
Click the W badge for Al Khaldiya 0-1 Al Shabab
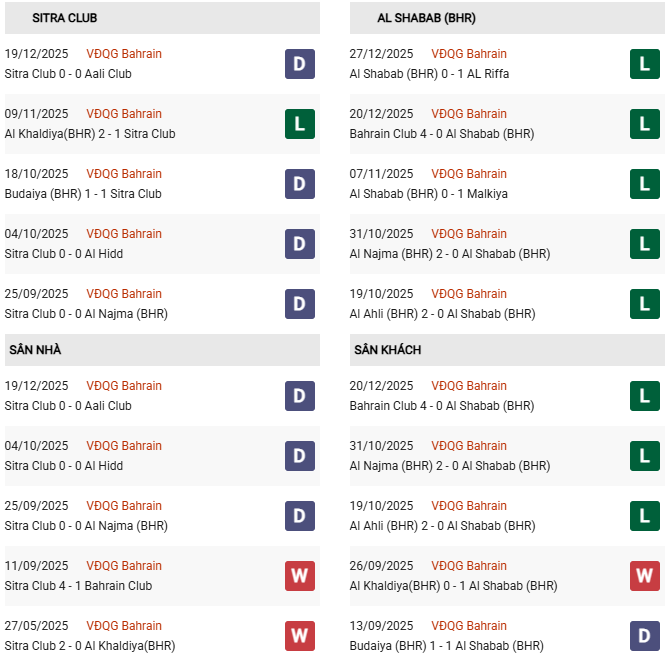[645, 576]
